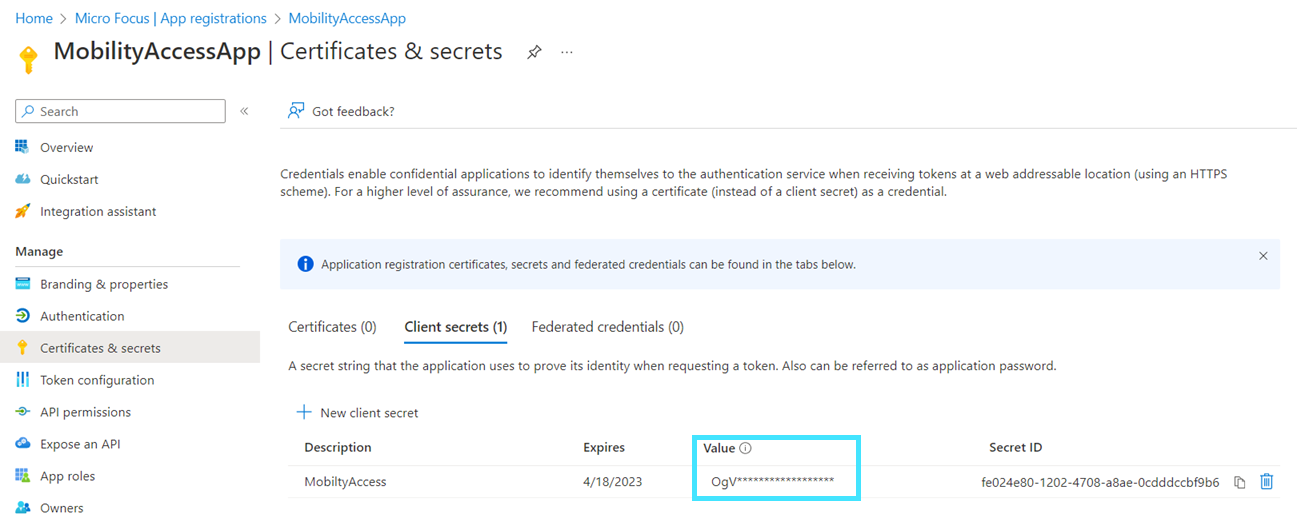
Task: Switch to the Federated credentials (0) tab
Action: 607,327
